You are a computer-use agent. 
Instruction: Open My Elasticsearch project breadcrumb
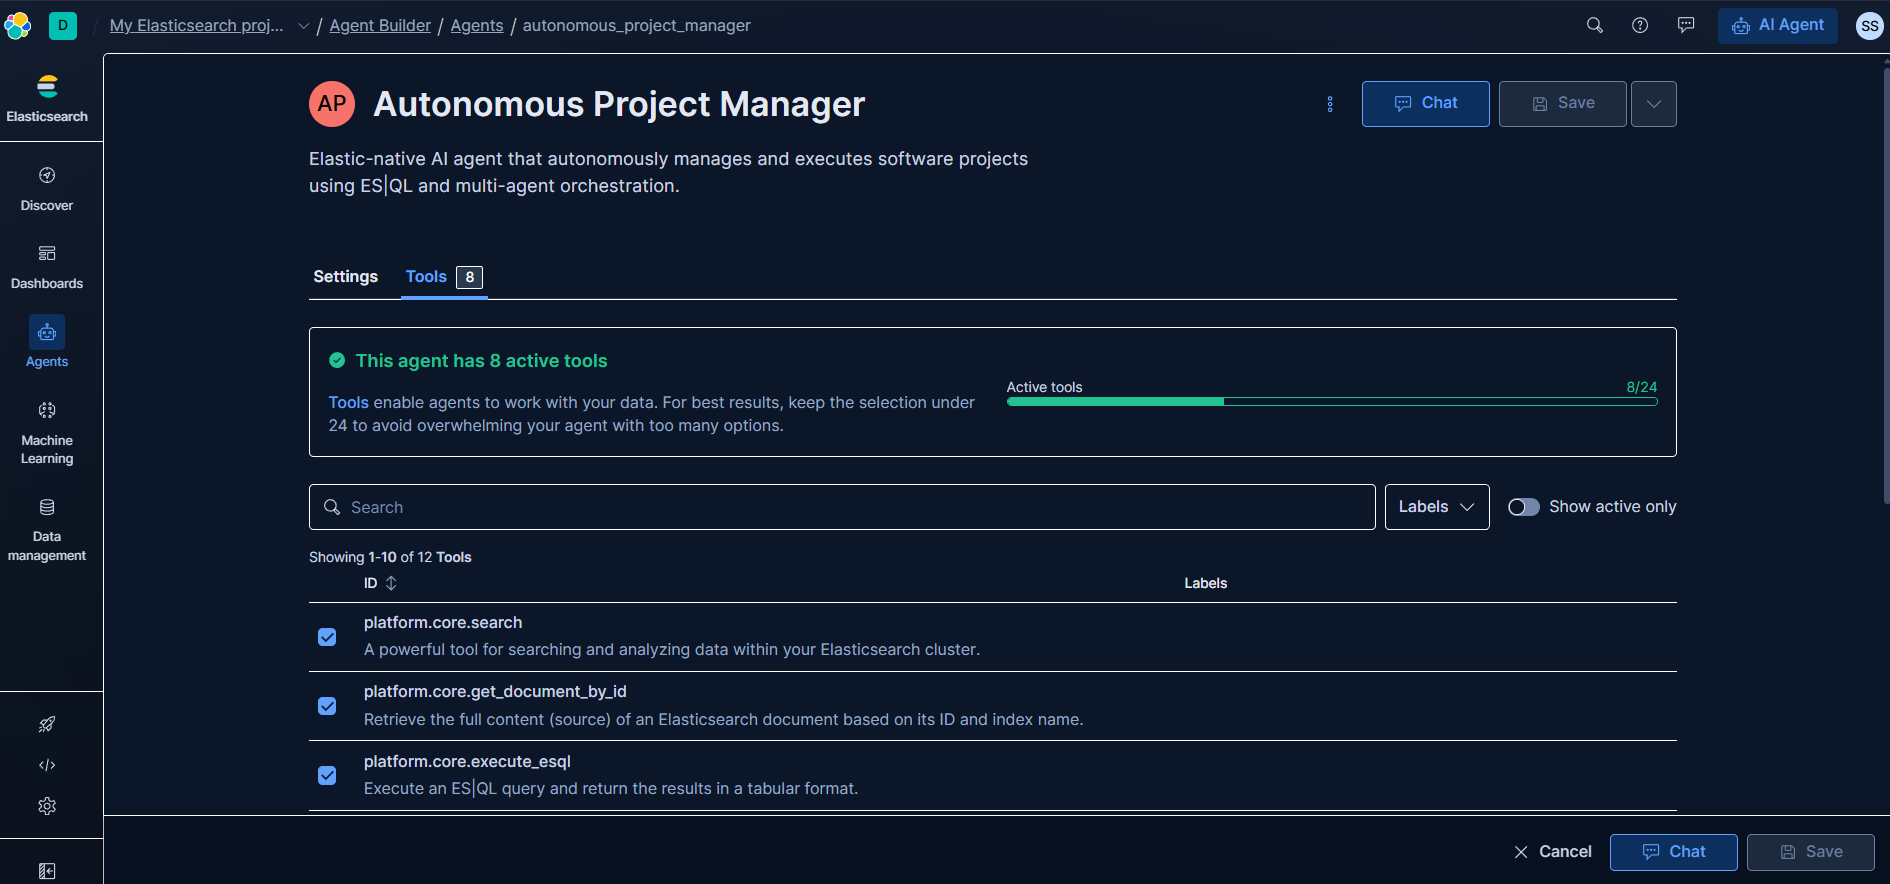197,26
